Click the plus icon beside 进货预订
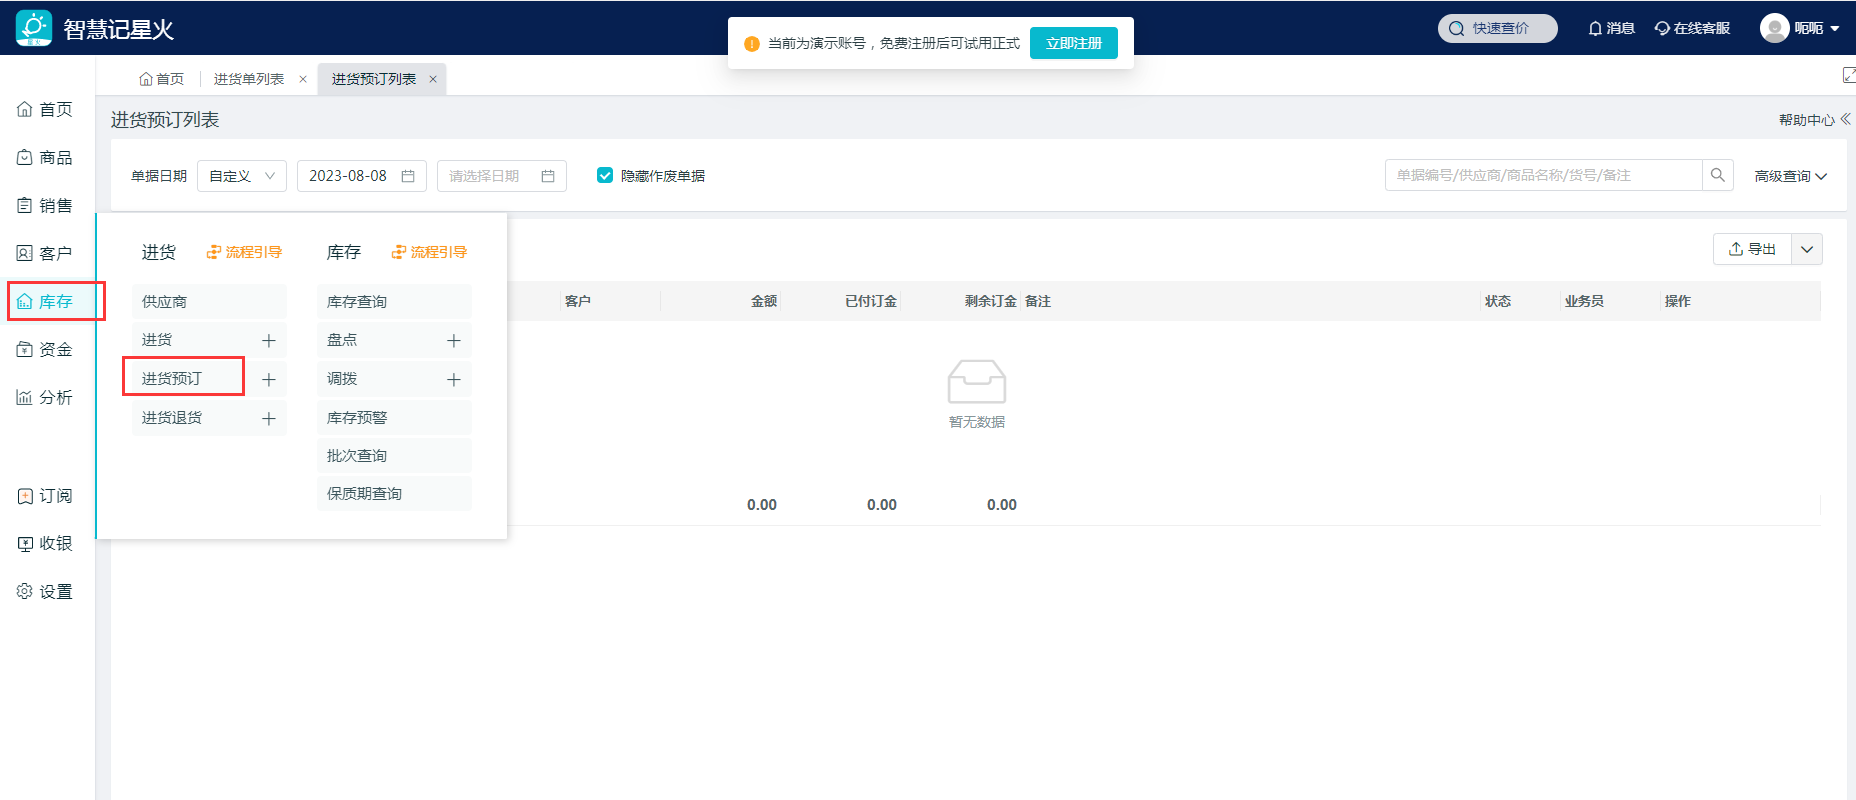 (x=268, y=379)
